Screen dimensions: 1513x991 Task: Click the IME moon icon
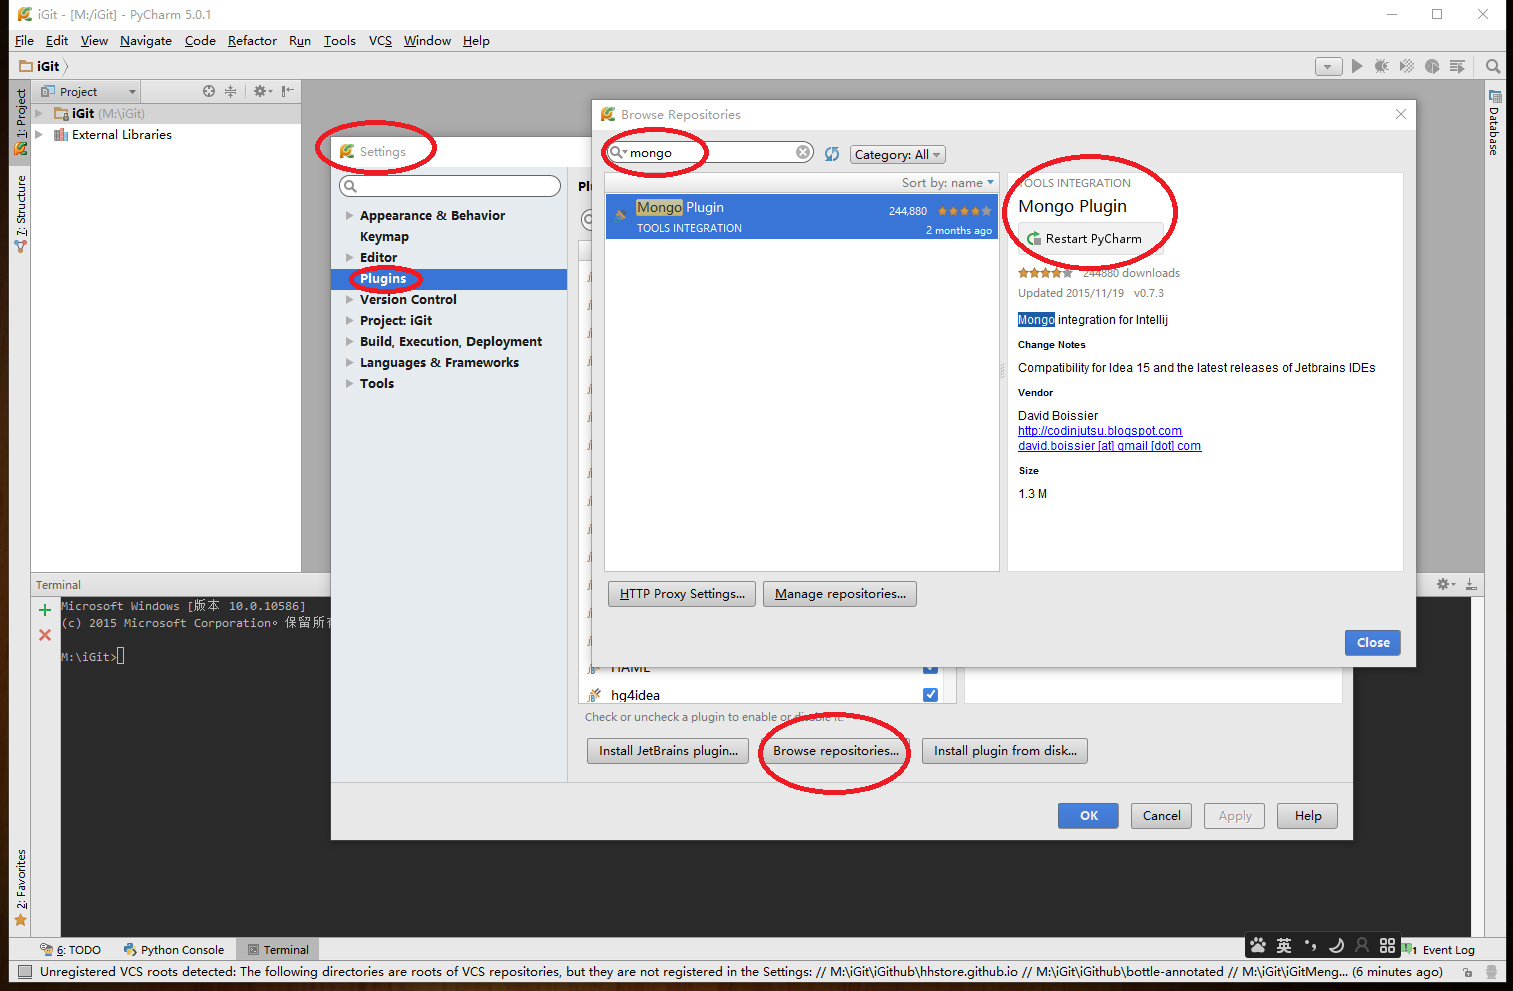pos(1336,945)
